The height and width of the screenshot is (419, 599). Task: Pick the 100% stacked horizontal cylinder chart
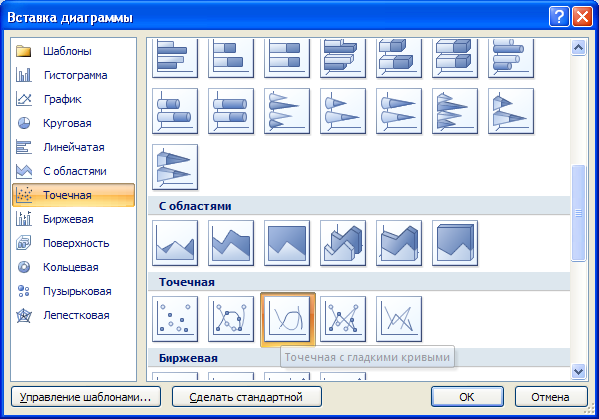pos(231,111)
